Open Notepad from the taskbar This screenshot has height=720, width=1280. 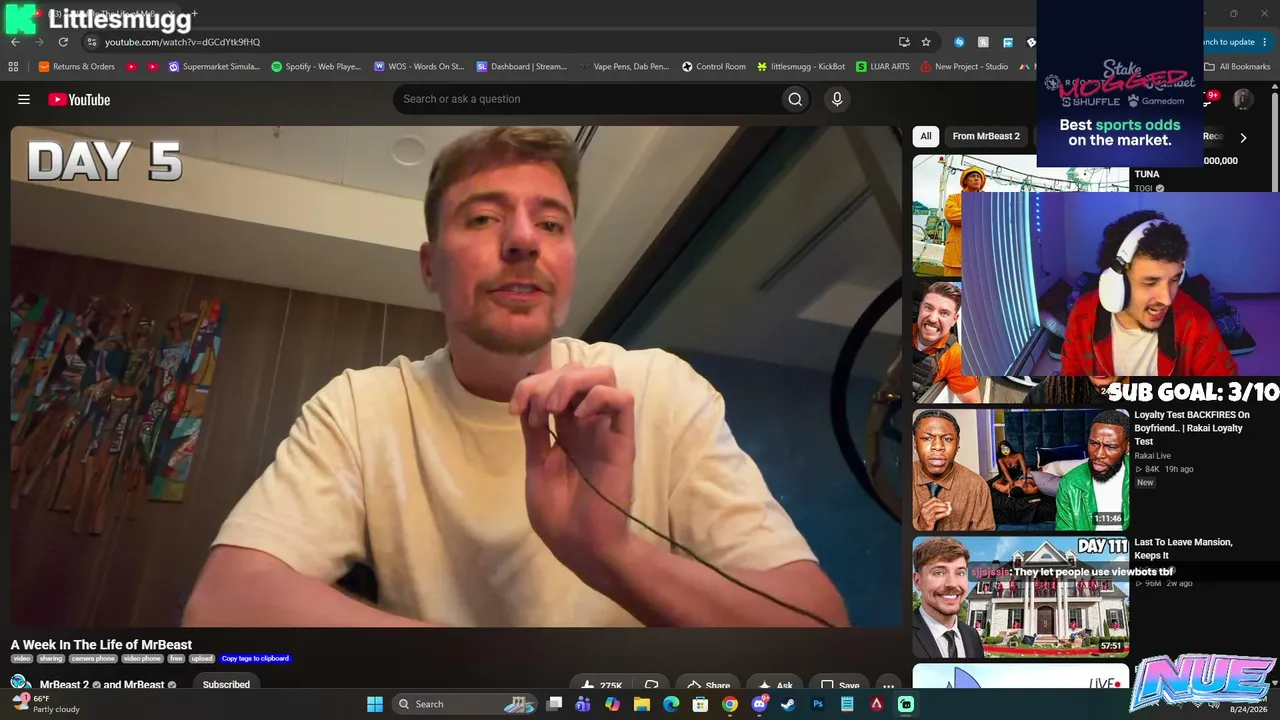point(847,704)
